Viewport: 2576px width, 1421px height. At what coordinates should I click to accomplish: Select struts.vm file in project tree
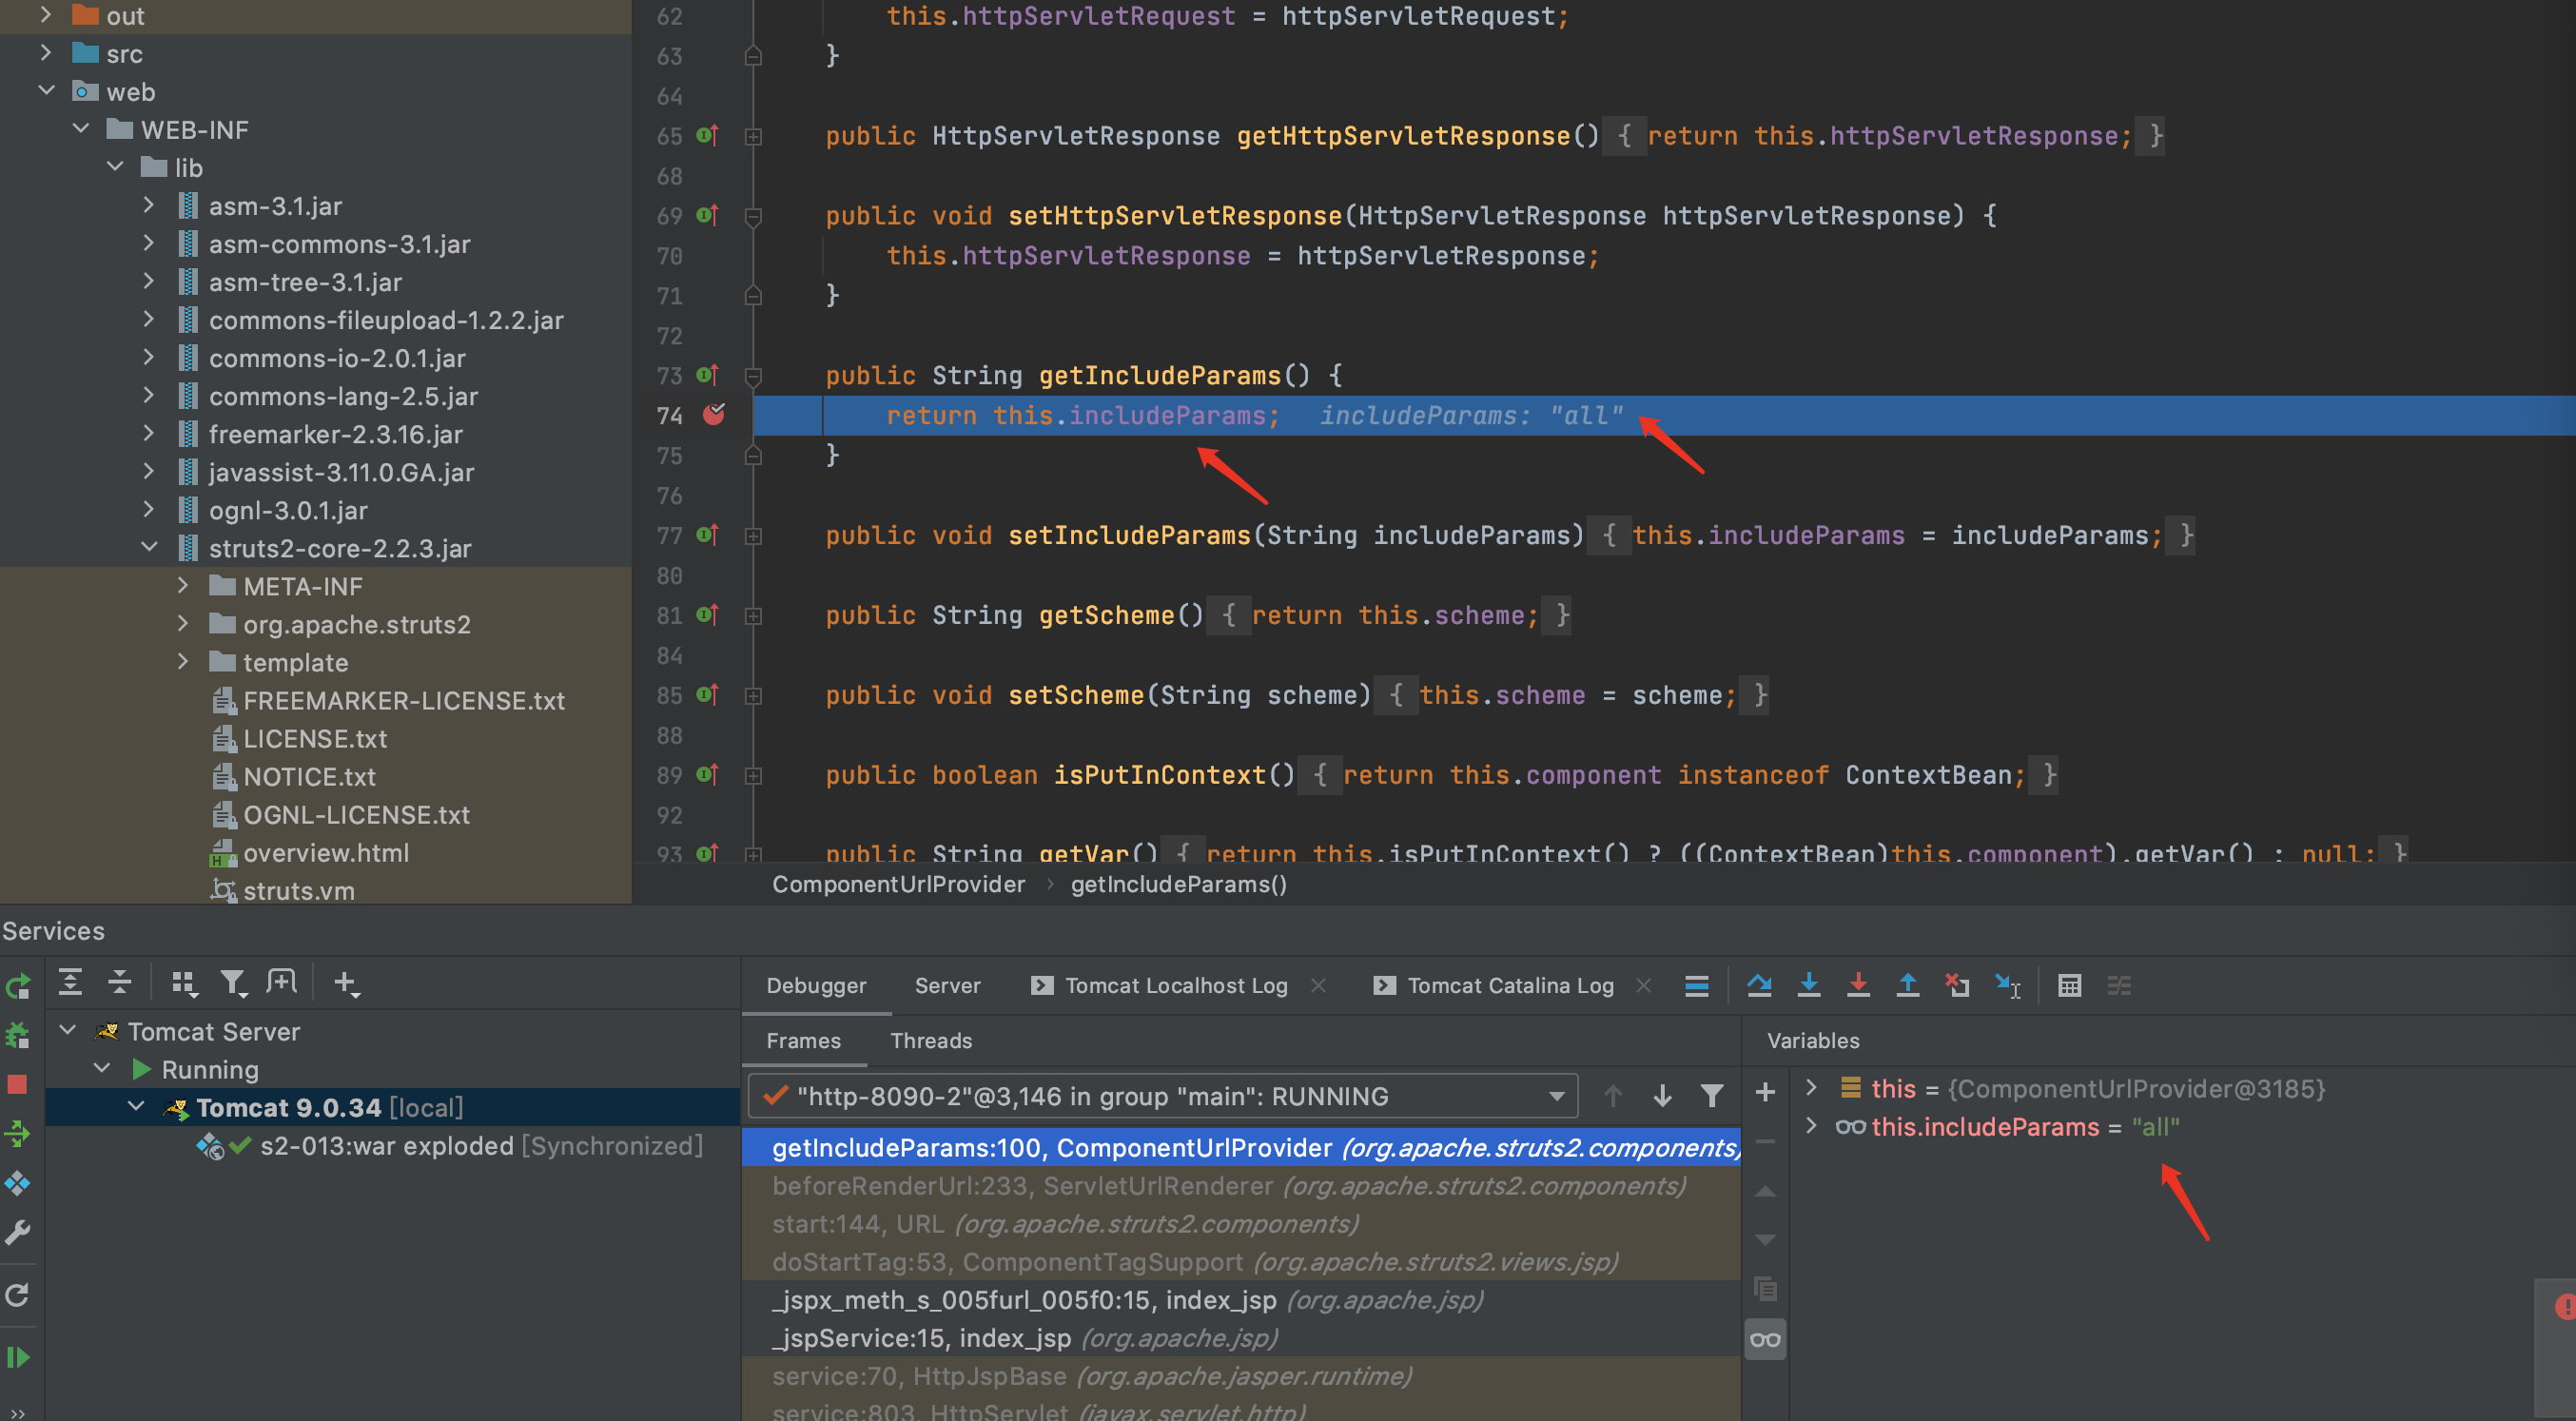(x=298, y=890)
